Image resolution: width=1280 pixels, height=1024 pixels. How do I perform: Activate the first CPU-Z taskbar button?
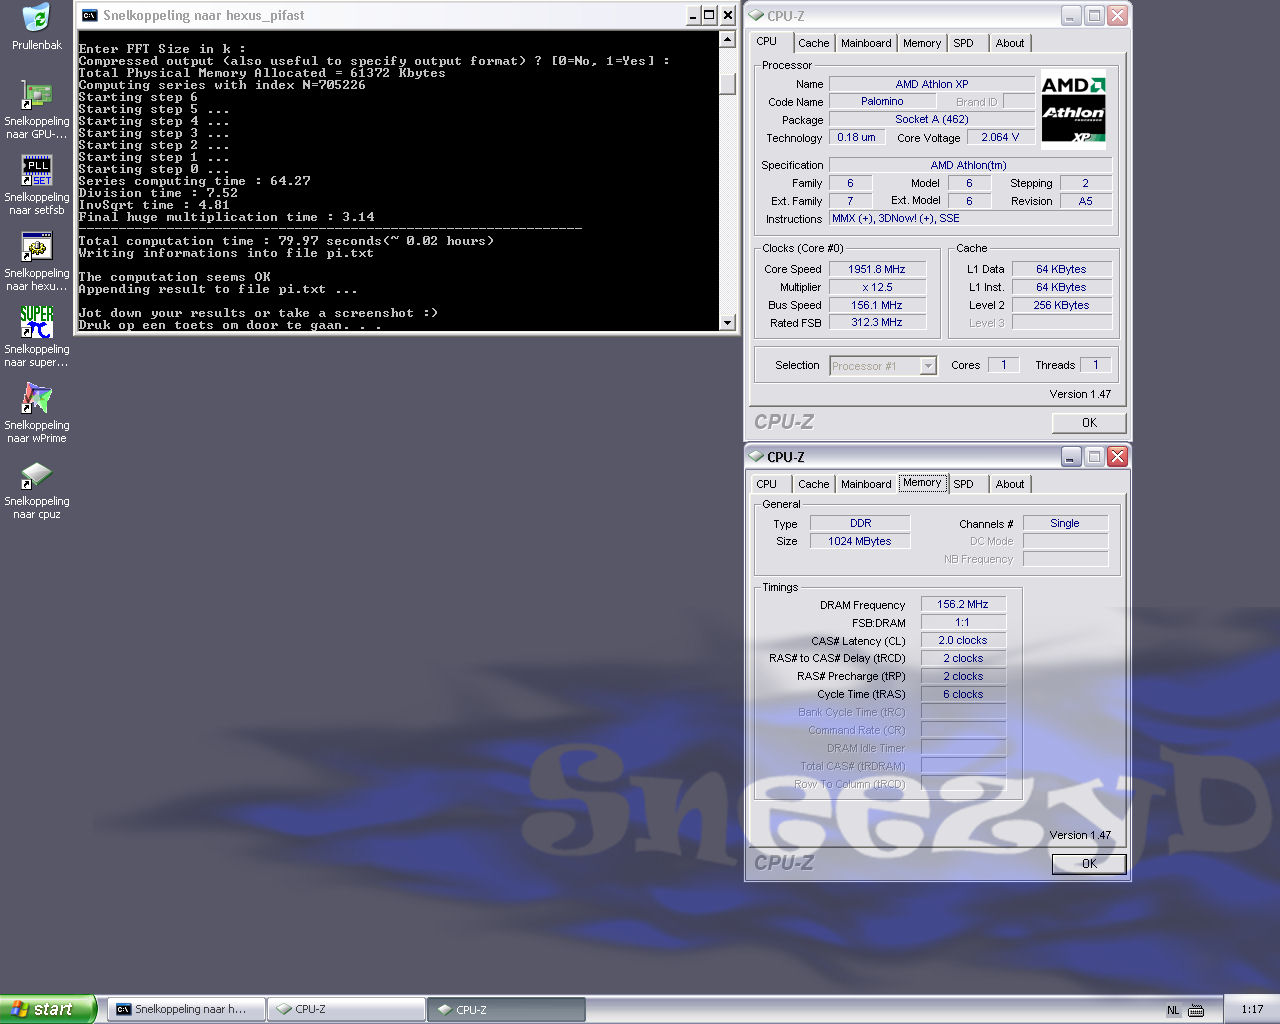coord(347,1009)
